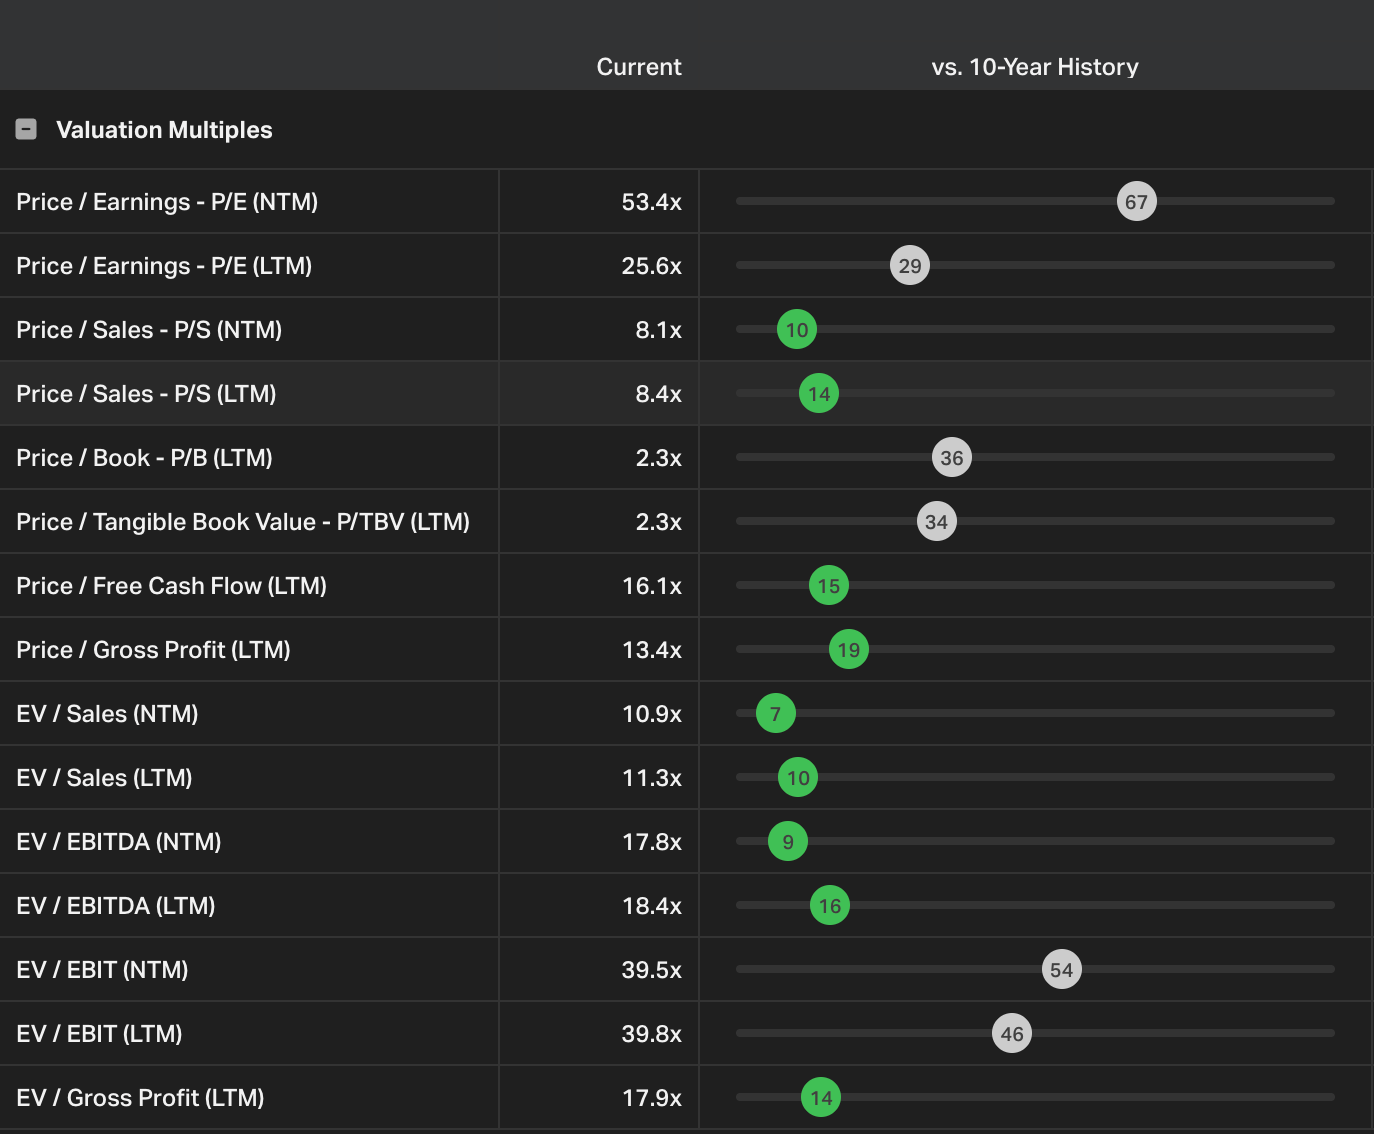Click the 17.9x current value
Image resolution: width=1374 pixels, height=1134 pixels.
point(652,1098)
